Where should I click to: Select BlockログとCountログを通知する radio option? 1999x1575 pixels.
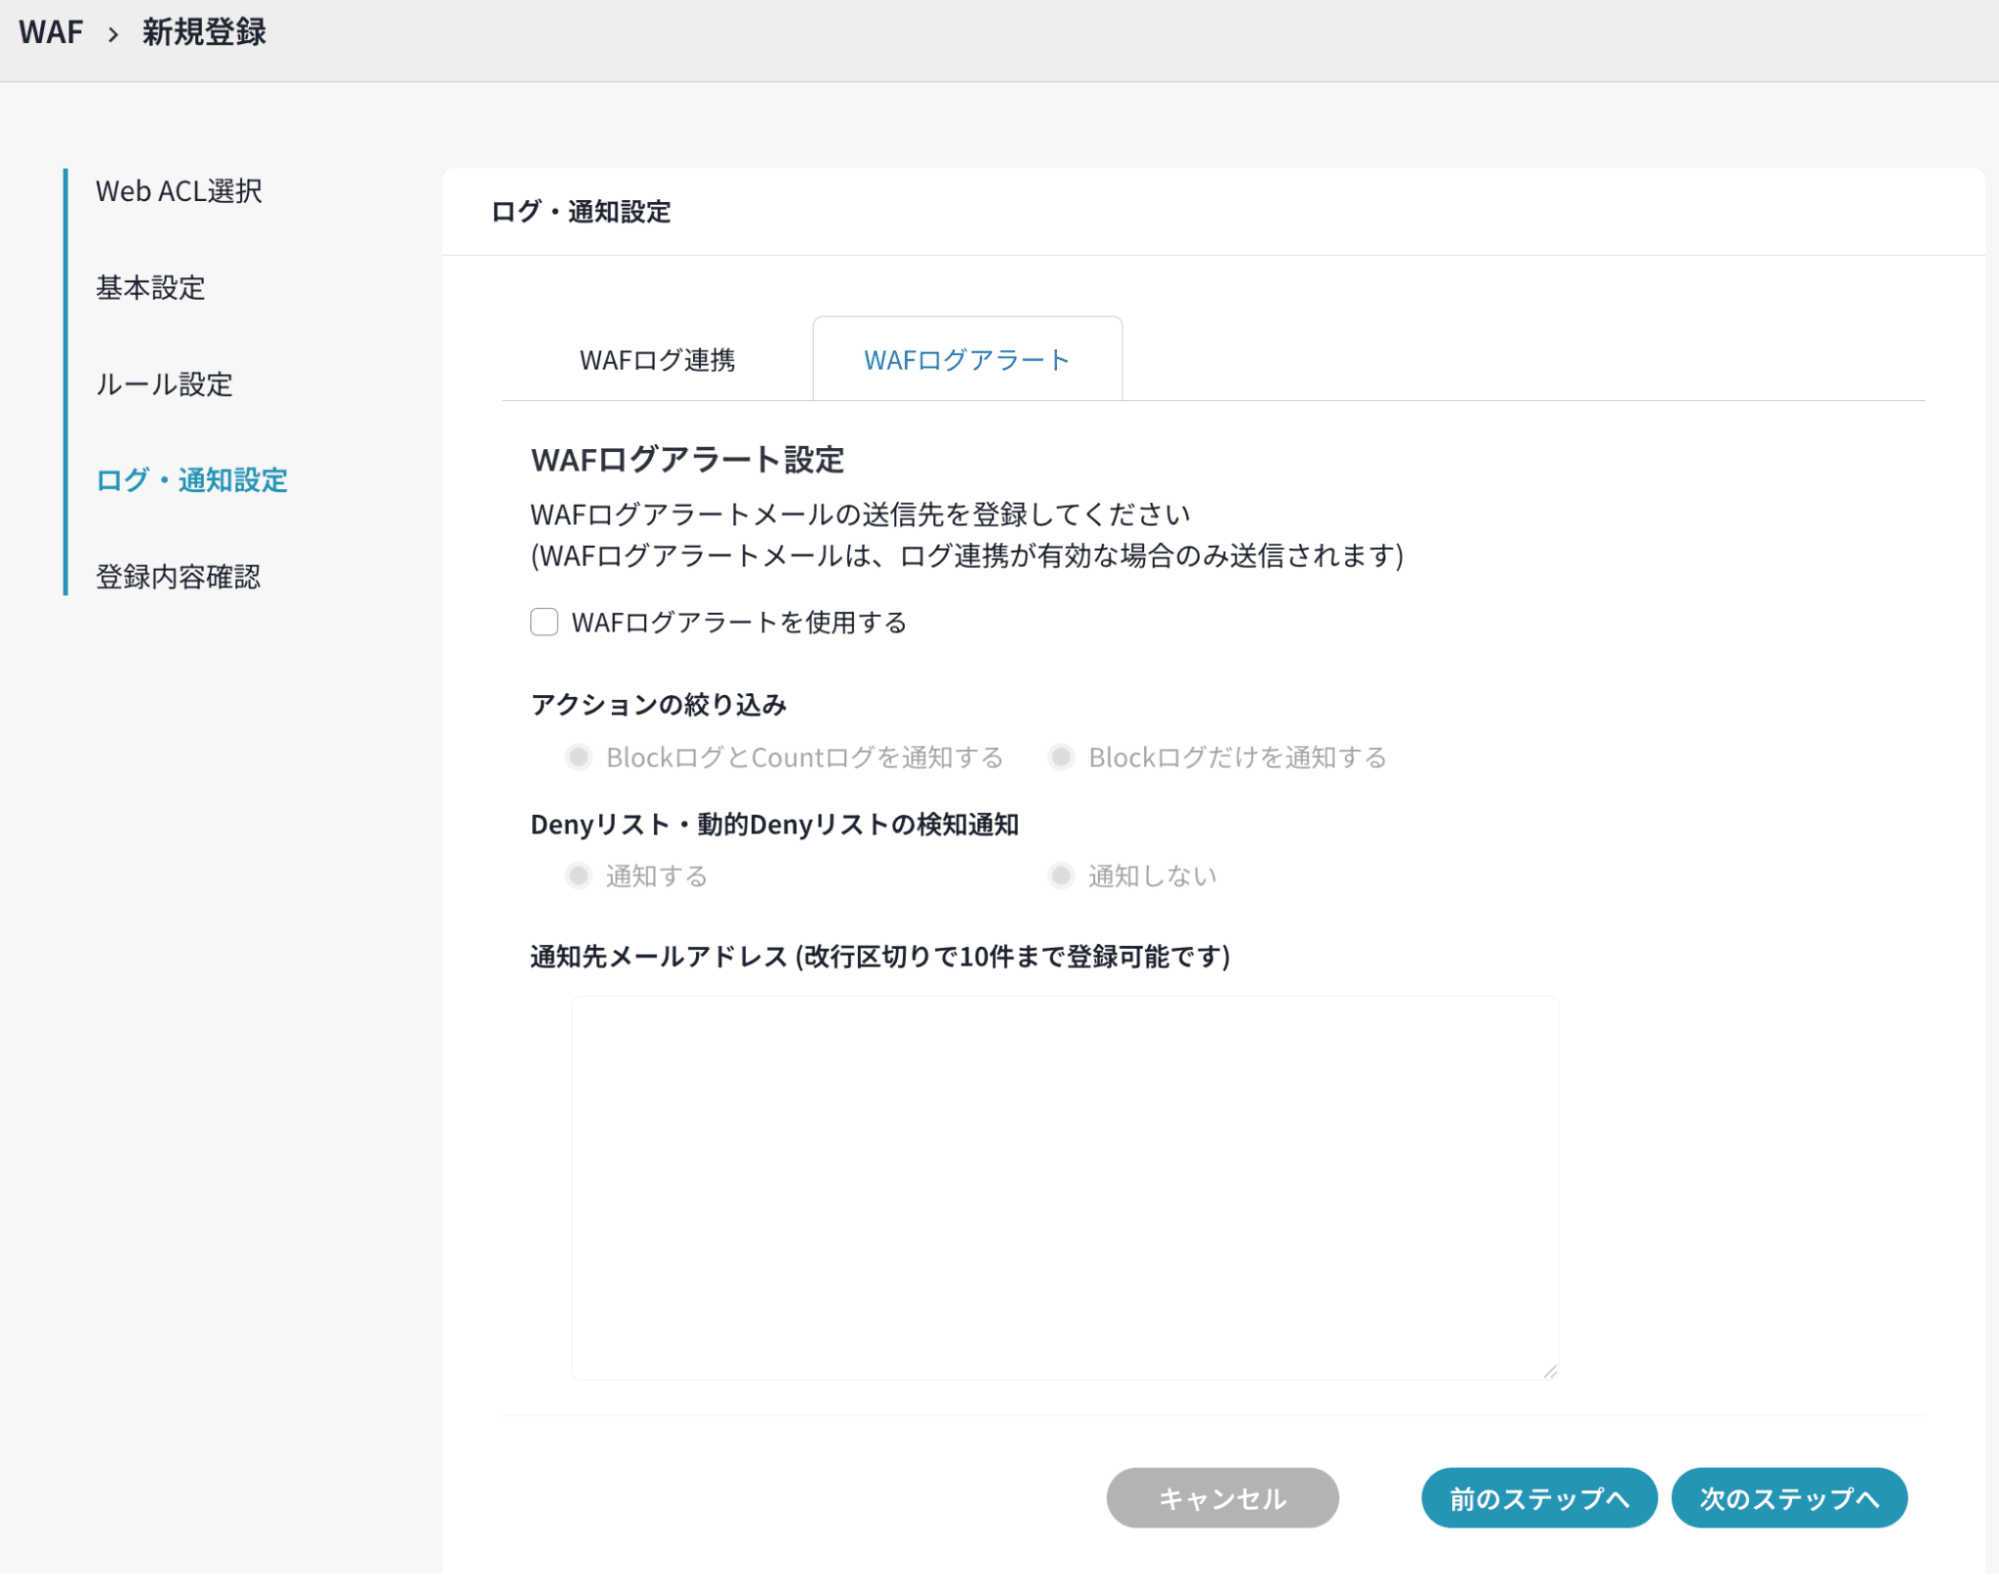click(x=578, y=757)
